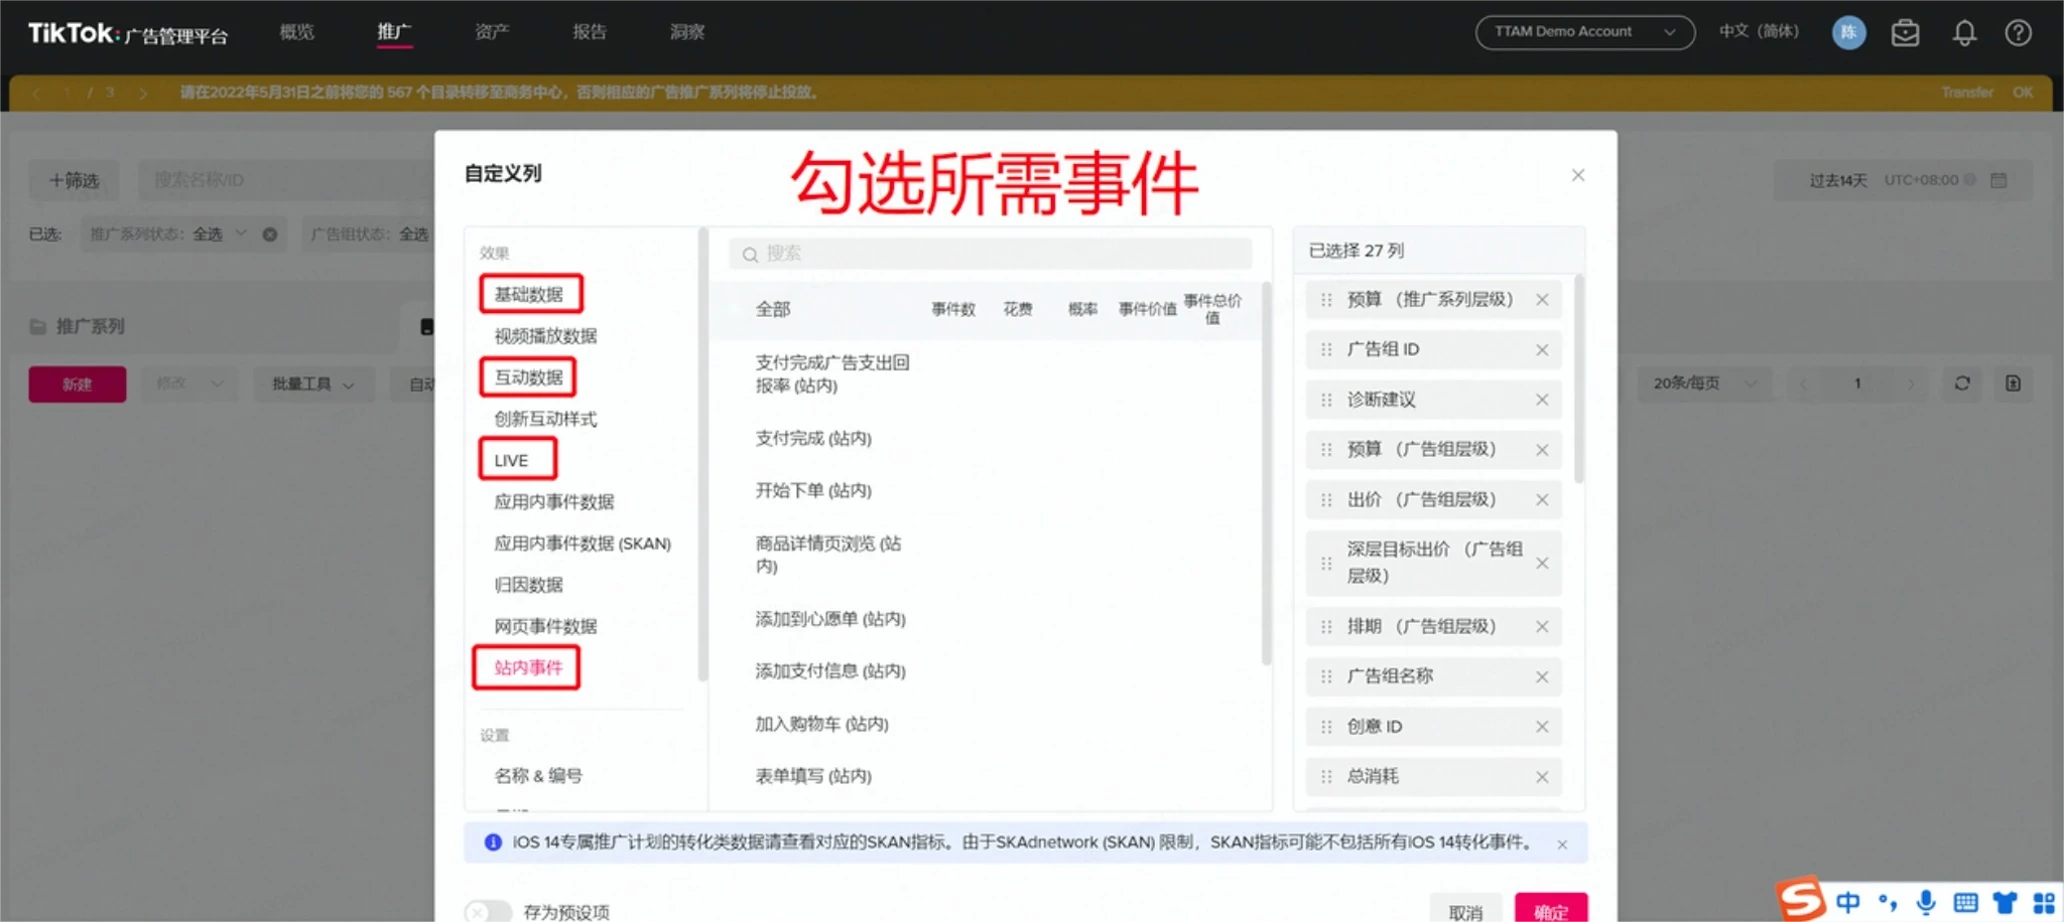Screen dimensions: 2064x922
Task: Click the 取消 cancel button
Action: 1465,909
